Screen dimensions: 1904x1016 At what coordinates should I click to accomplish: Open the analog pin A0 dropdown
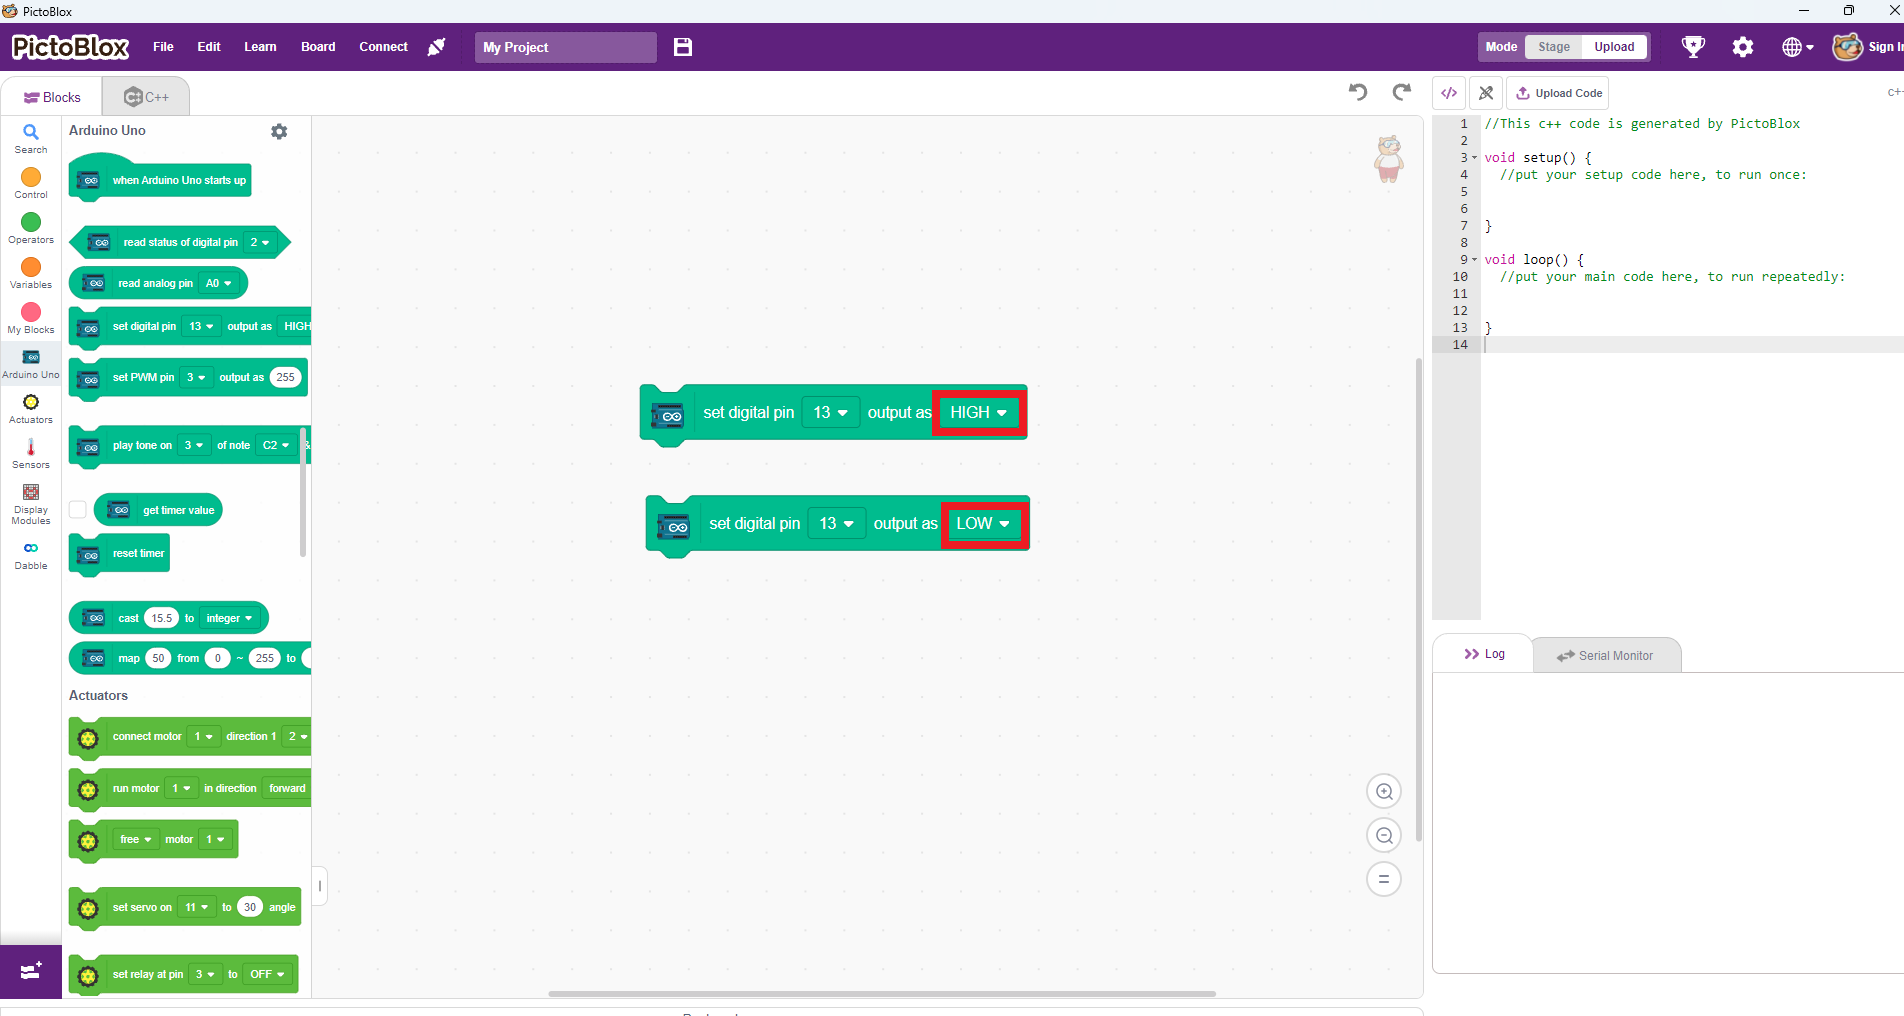[x=217, y=283]
